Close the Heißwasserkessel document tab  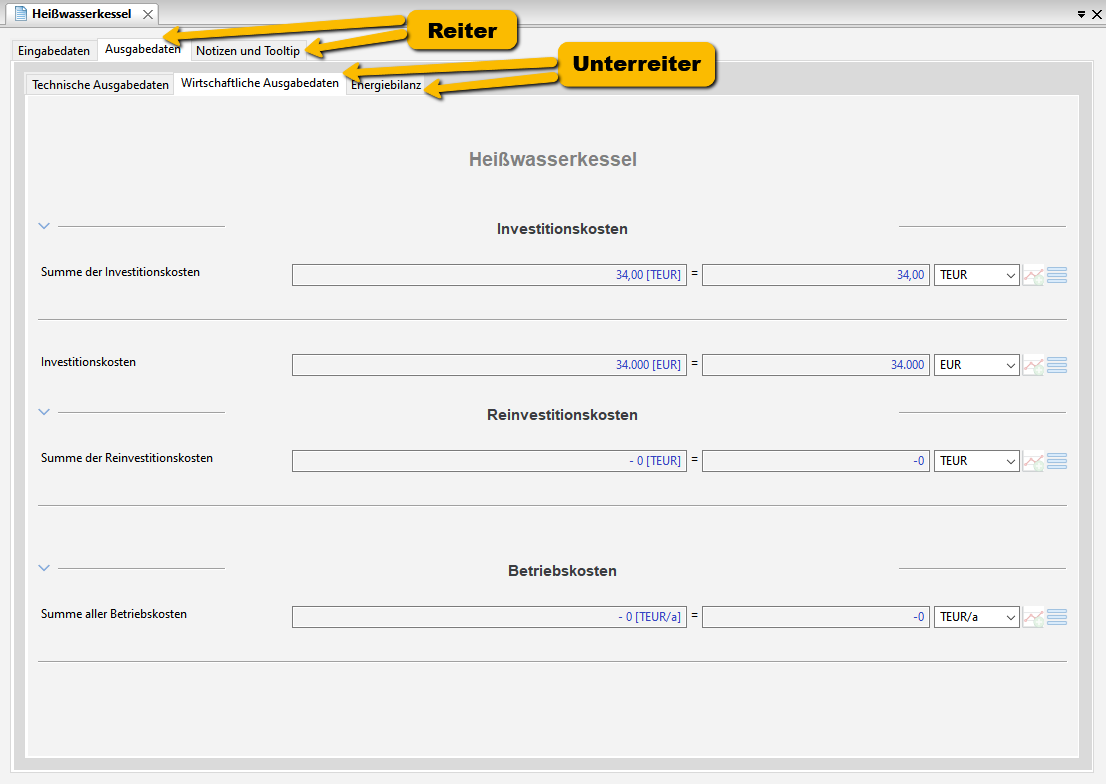coord(148,14)
